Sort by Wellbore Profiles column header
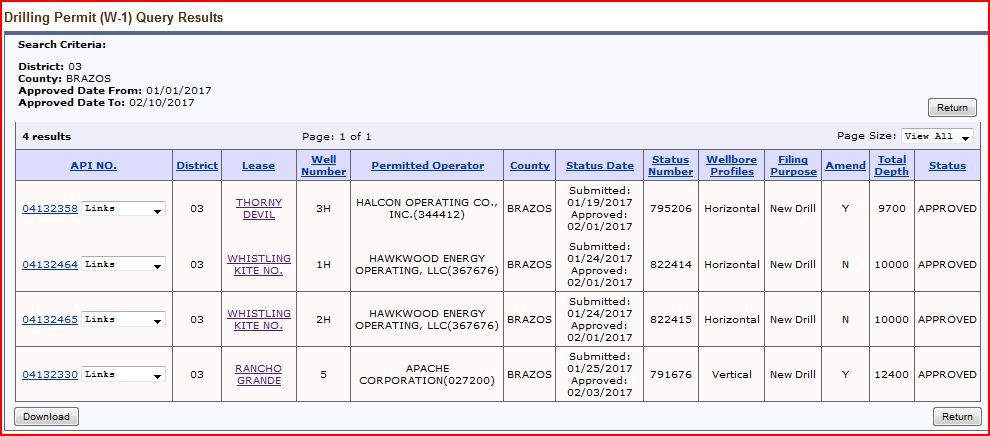Image resolution: width=990 pixels, height=436 pixels. pyautogui.click(x=731, y=166)
